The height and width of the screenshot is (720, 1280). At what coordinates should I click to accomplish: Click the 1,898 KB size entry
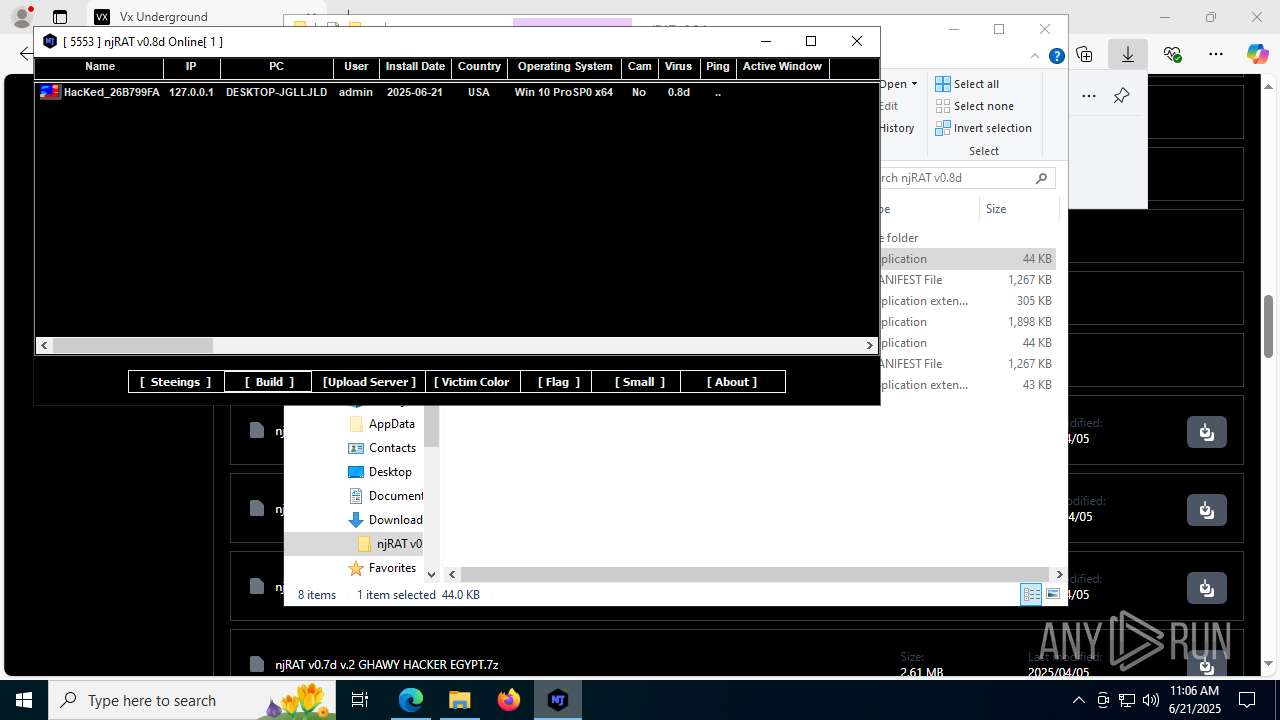[1030, 322]
